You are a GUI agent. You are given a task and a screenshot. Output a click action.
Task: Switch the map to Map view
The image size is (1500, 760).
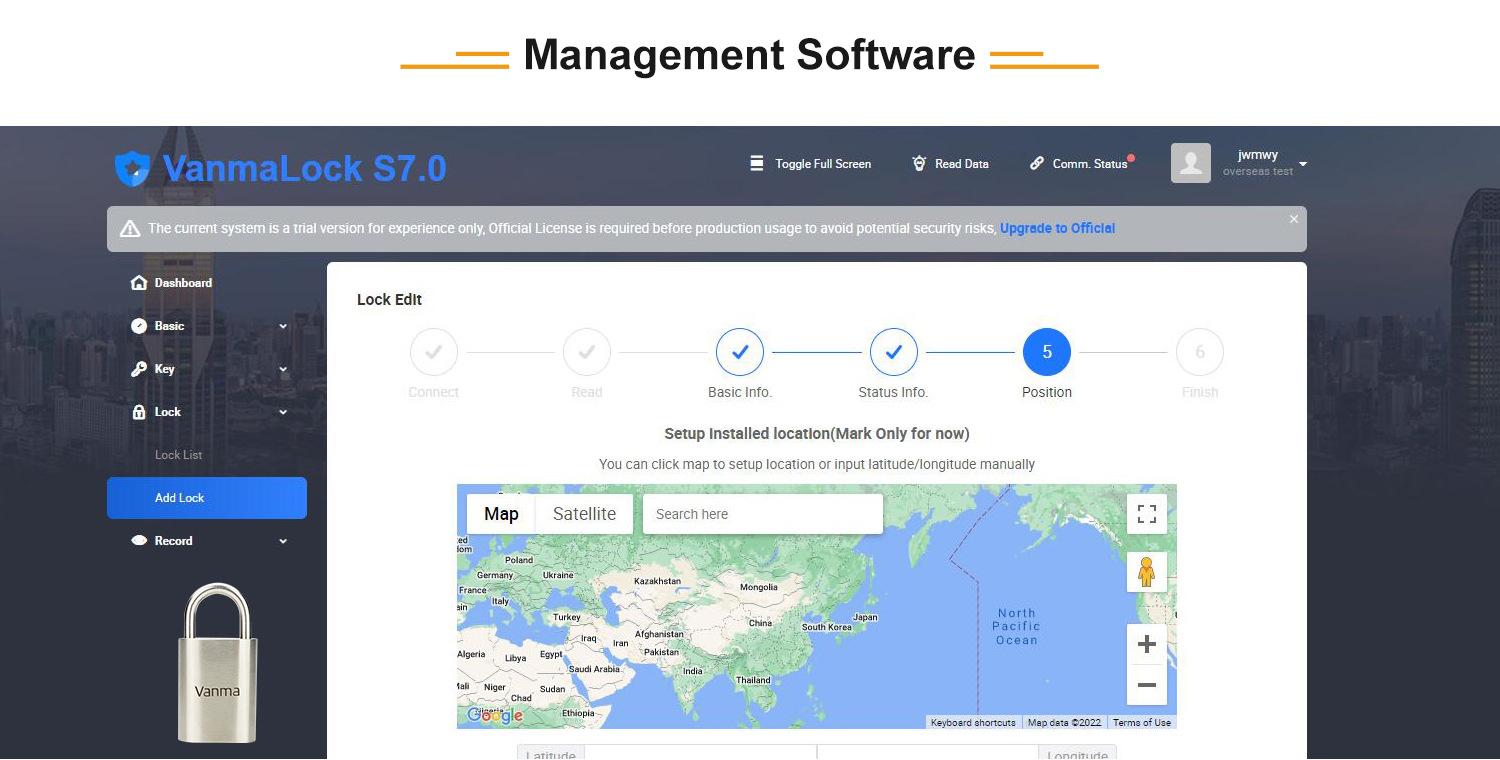(x=501, y=514)
